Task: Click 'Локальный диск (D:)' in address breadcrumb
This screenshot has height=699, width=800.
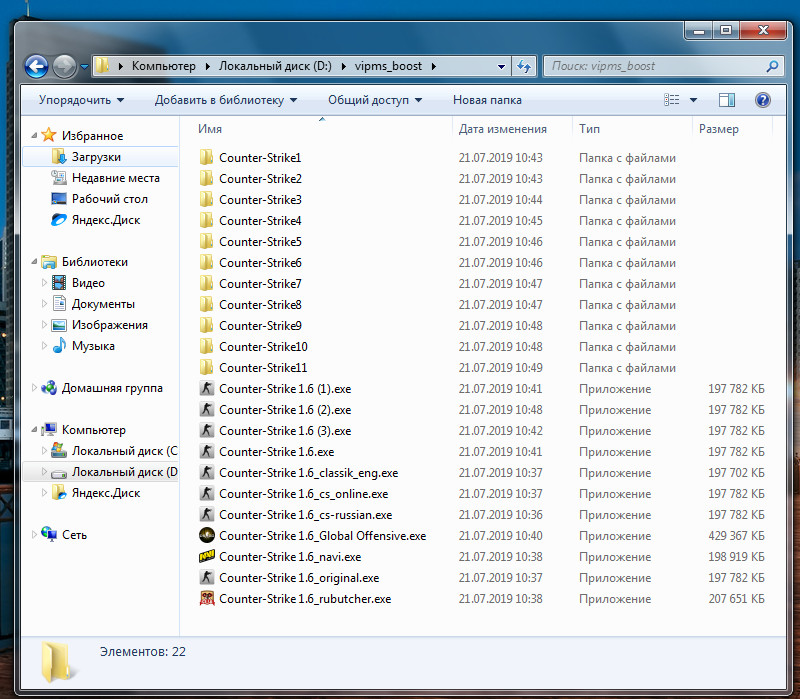Action: pos(275,66)
